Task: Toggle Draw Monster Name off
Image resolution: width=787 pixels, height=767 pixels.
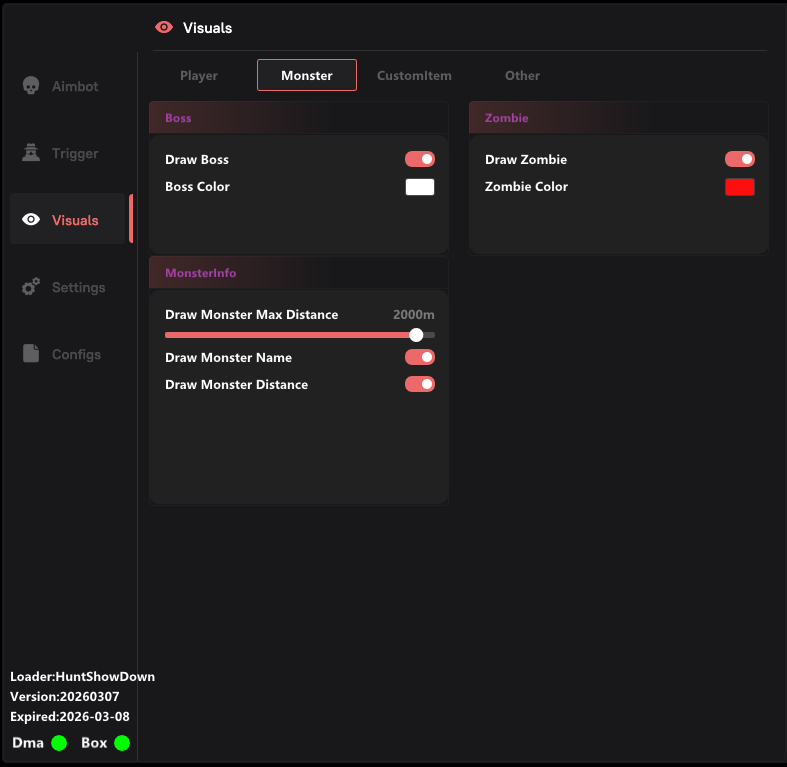Action: [419, 357]
